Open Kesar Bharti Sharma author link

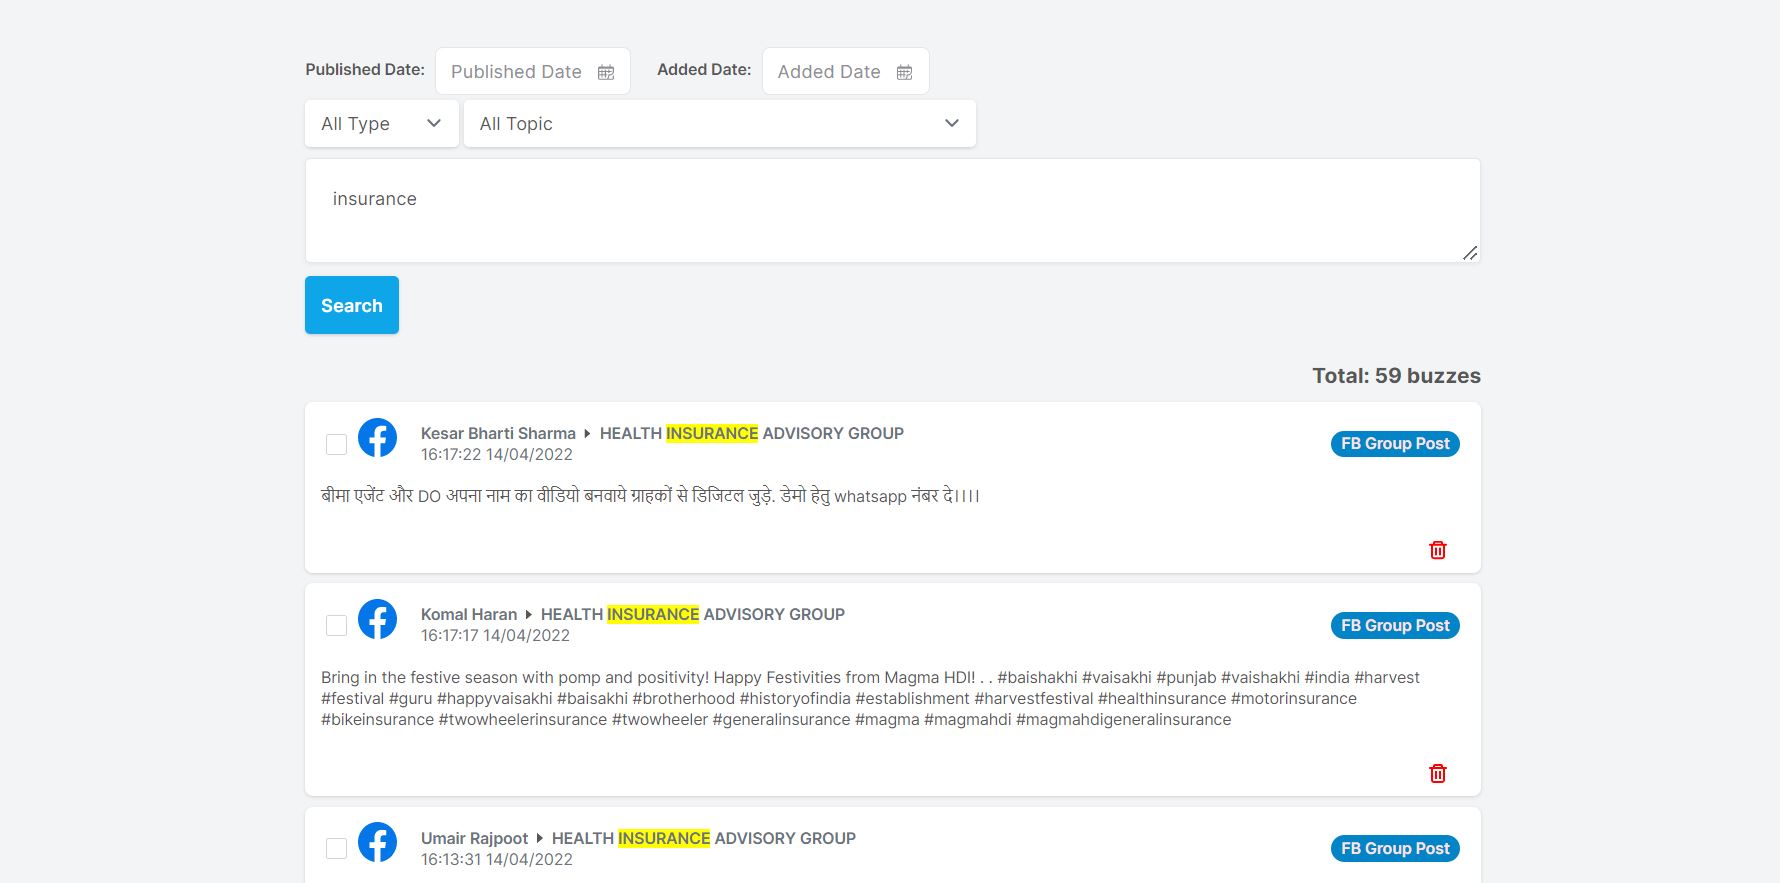pos(498,433)
